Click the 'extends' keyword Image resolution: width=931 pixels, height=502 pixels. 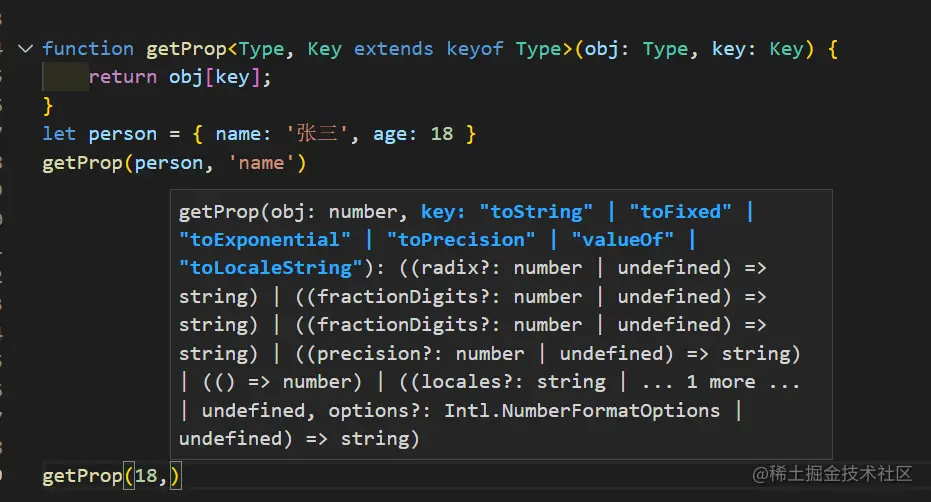coord(393,49)
